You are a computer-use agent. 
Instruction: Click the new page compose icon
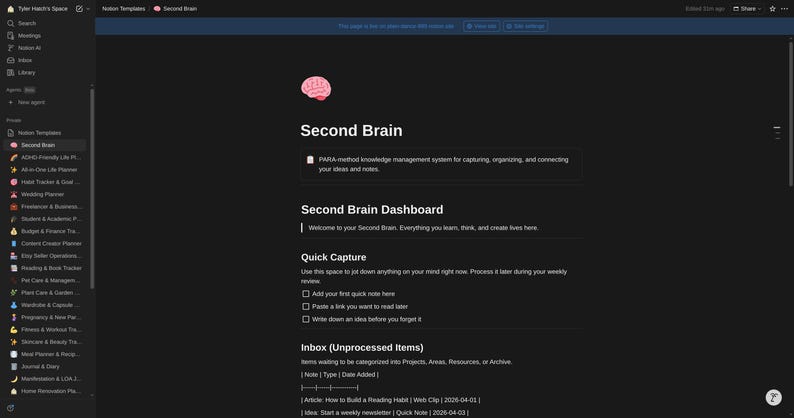pyautogui.click(x=79, y=9)
